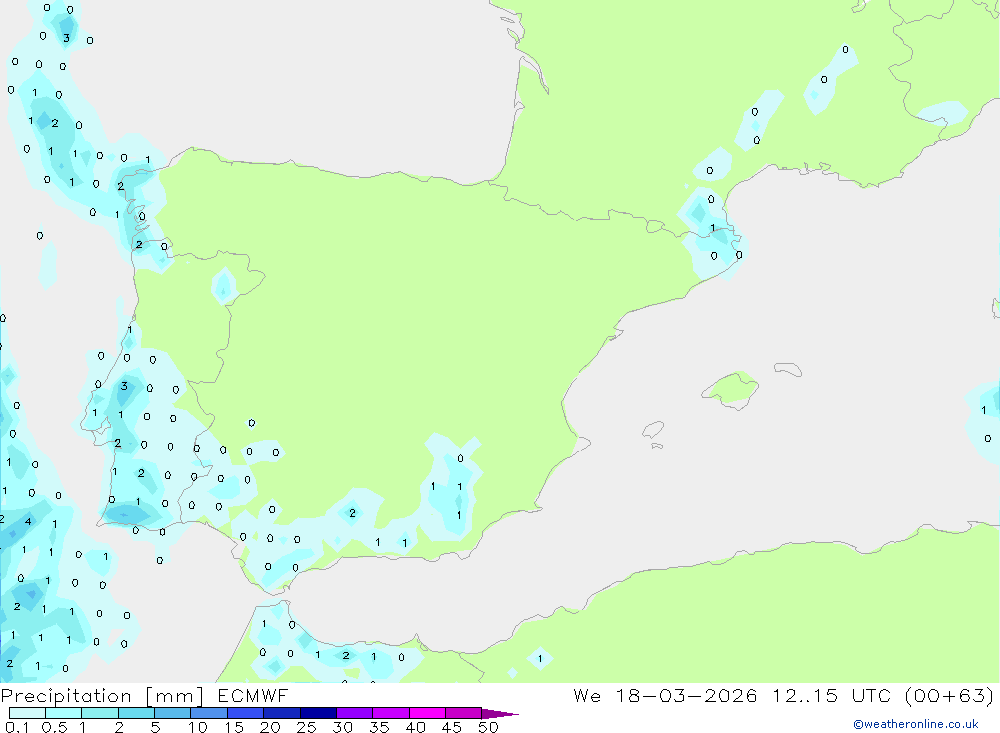1000x733 pixels.
Task: Click the '50' legend scale label
Action: coord(488,727)
